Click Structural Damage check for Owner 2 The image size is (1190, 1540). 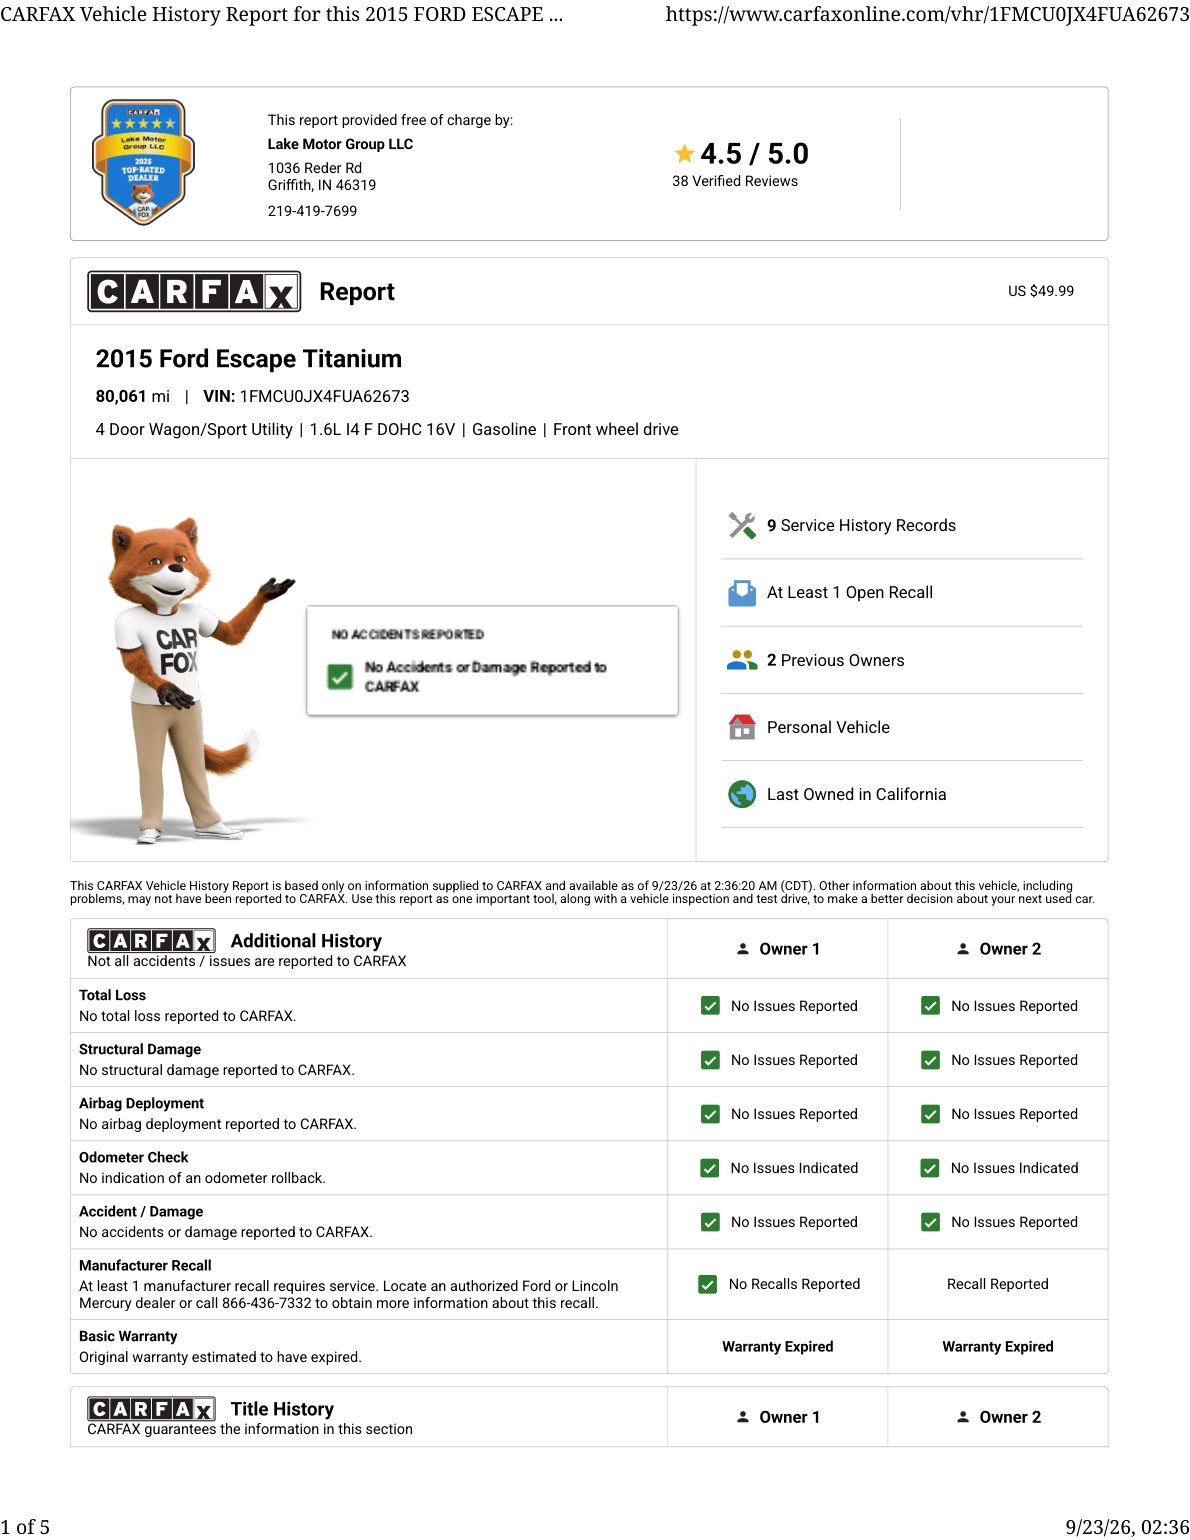tap(930, 1060)
